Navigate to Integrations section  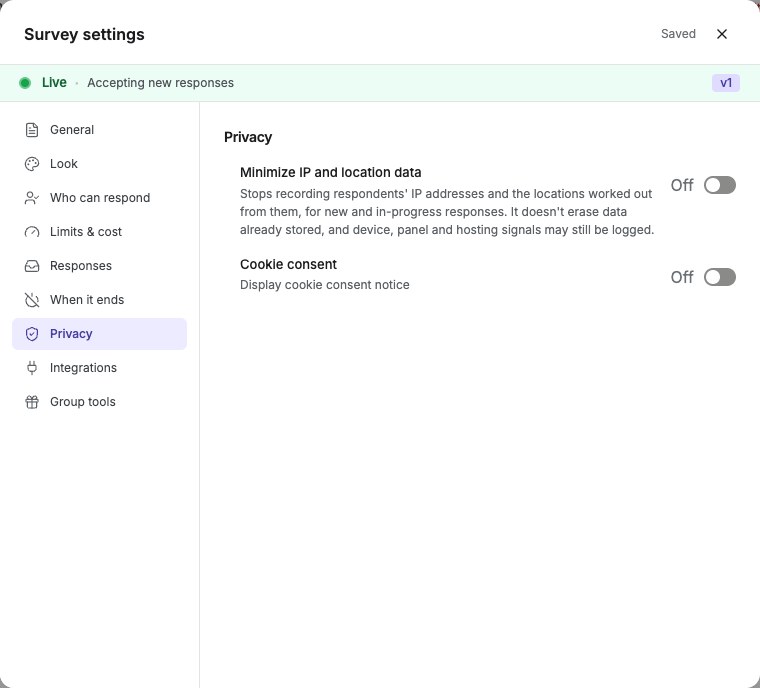(x=99, y=368)
